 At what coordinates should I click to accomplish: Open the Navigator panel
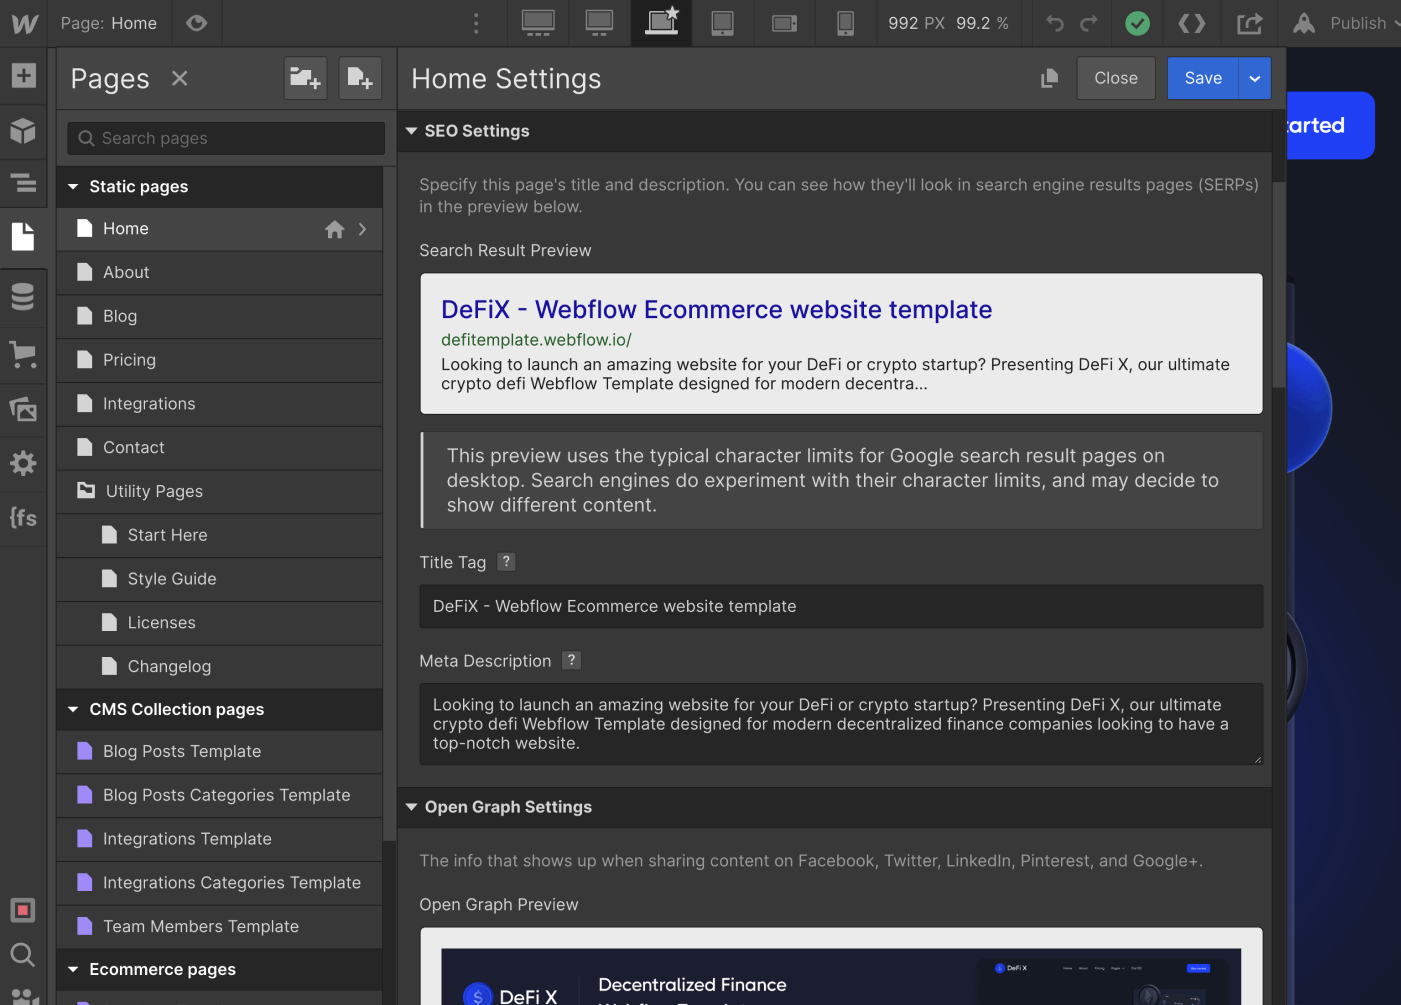[23, 183]
